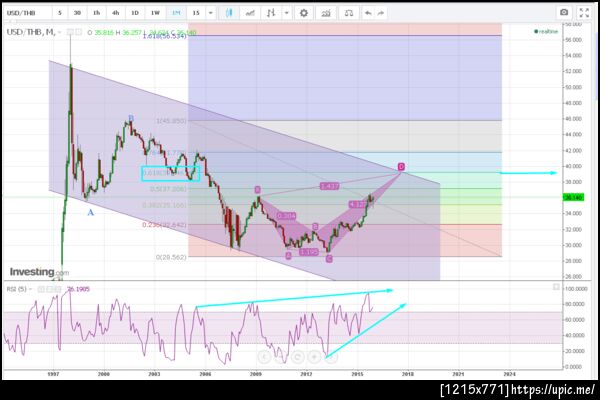Select the candlestick chart style icon
The width and height of the screenshot is (600, 400).
click(229, 13)
